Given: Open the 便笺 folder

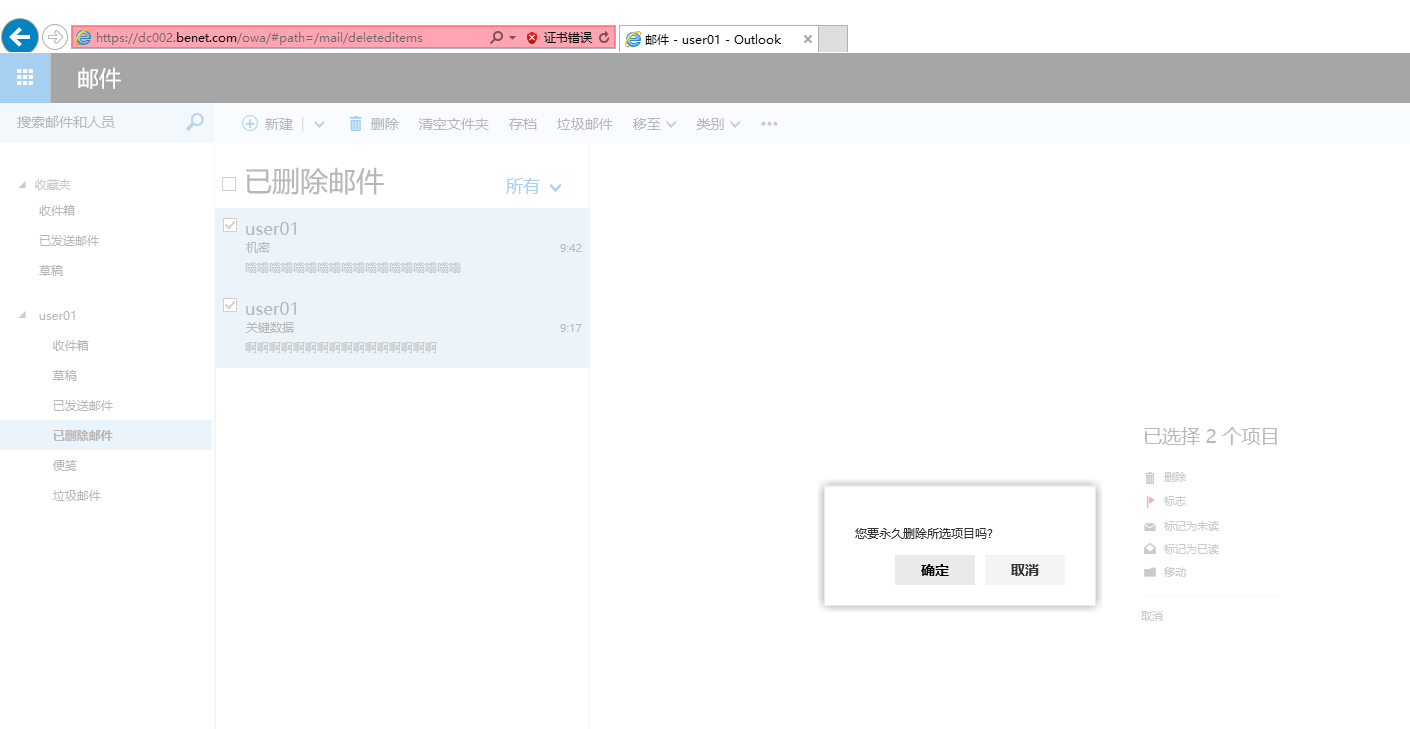Looking at the screenshot, I should pyautogui.click(x=65, y=466).
